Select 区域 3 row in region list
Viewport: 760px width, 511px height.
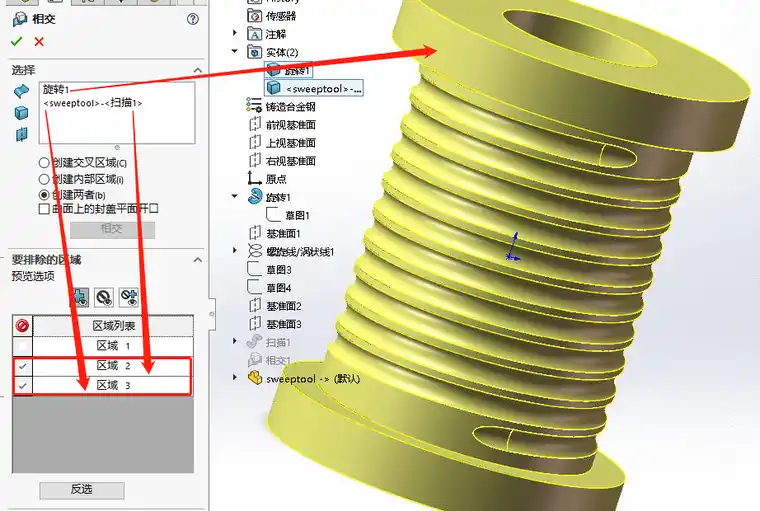113,385
